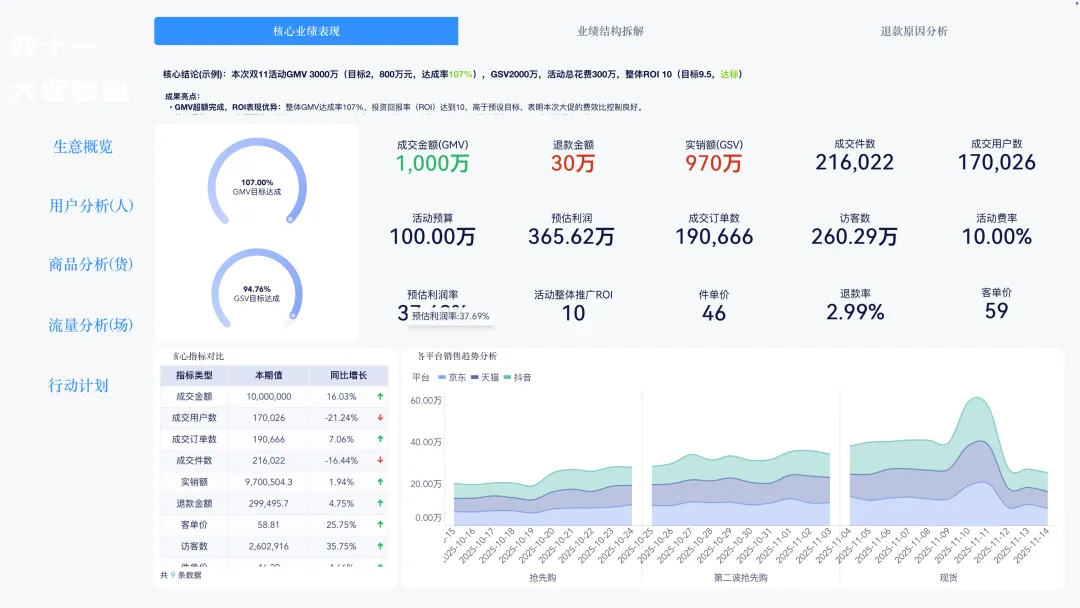Viewport: 1080px width, 608px height.
Task: Click the red down arrow for 成交用户数
Action: [379, 417]
